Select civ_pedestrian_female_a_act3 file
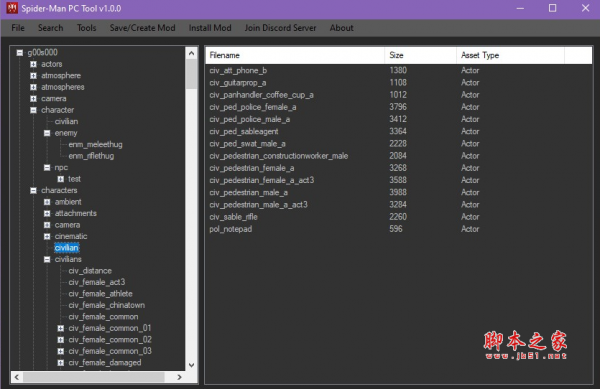This screenshot has width=600, height=389. tap(398, 180)
